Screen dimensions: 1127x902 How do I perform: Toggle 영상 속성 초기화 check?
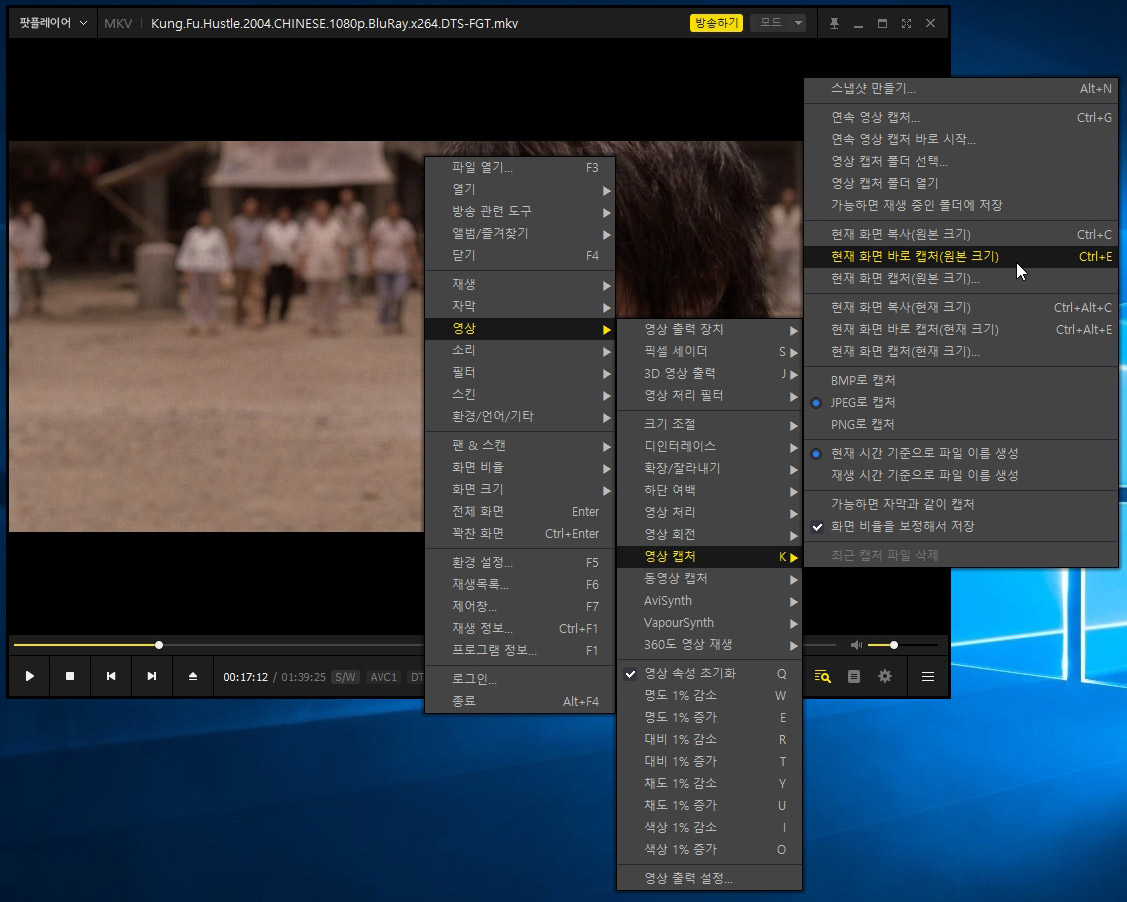[709, 673]
